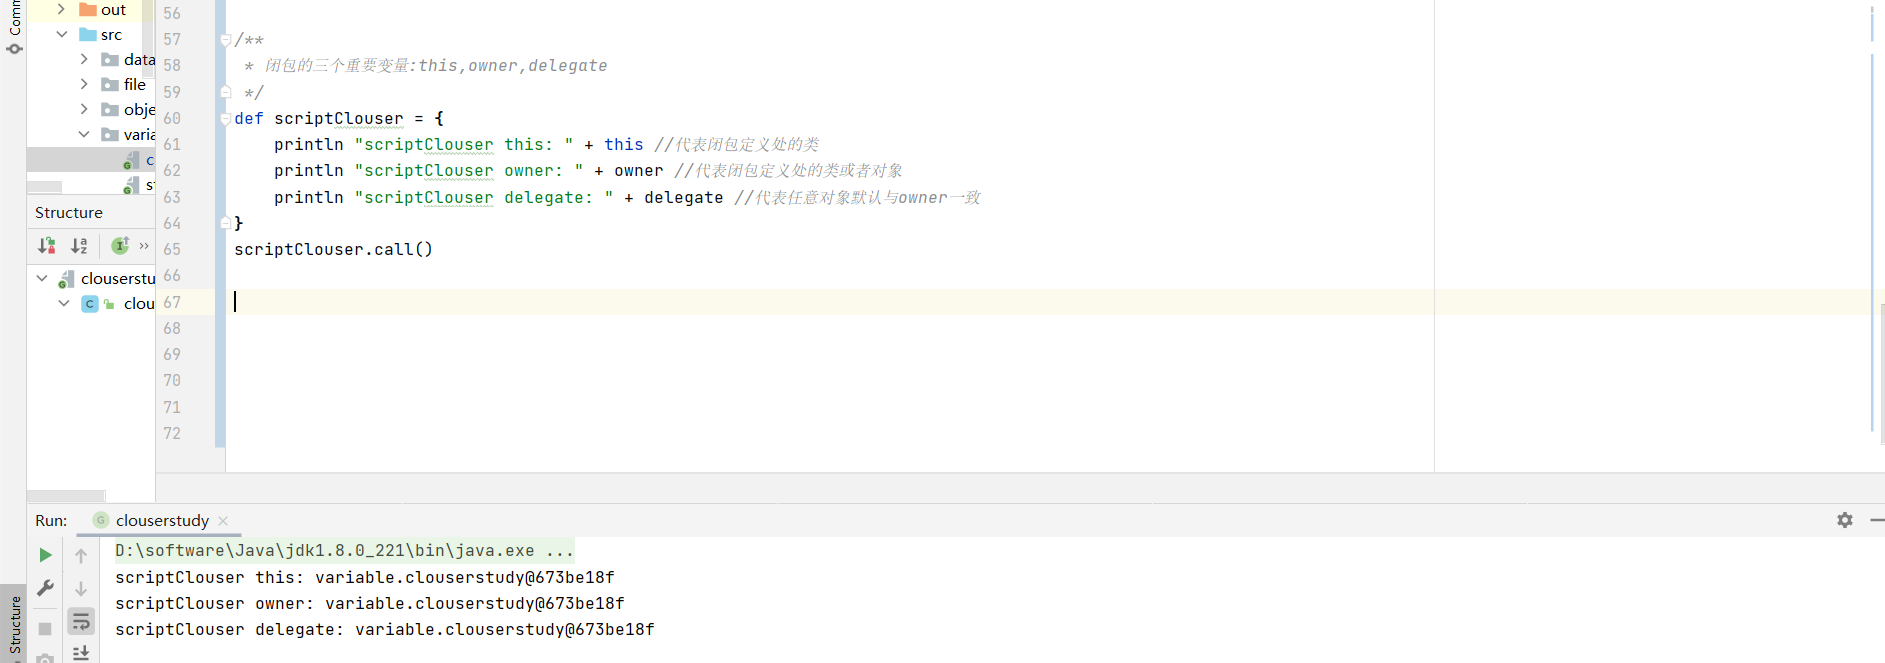Fold the scriptClouser closure at line 60
Viewport: 1885px width, 663px height.
[x=226, y=119]
